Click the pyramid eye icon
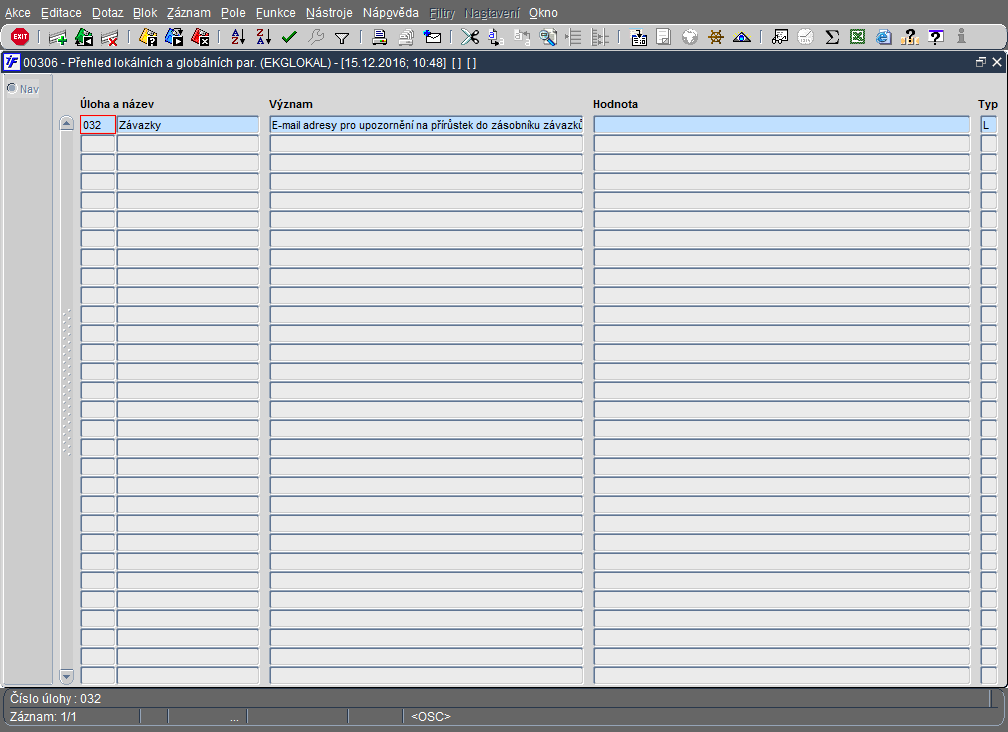Viewport: 1008px width, 732px height. pos(742,37)
